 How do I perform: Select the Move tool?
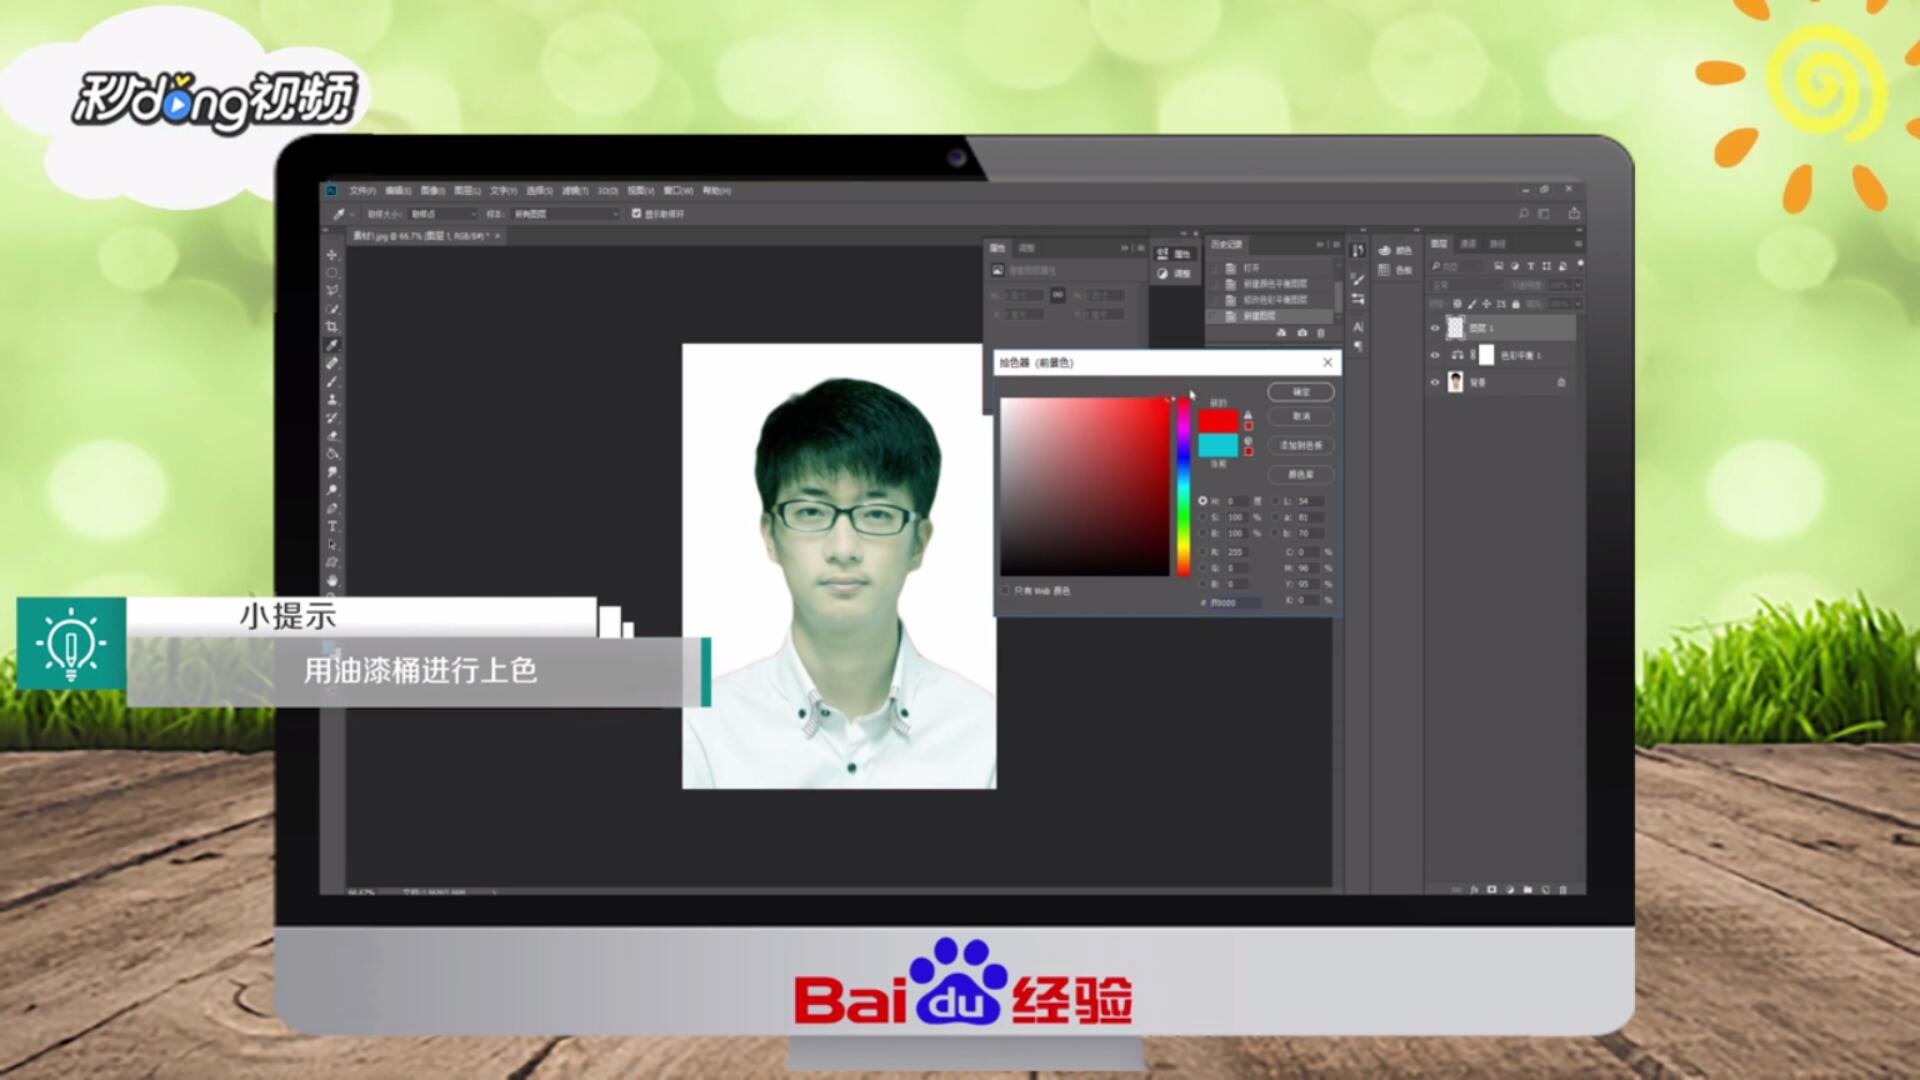point(332,255)
